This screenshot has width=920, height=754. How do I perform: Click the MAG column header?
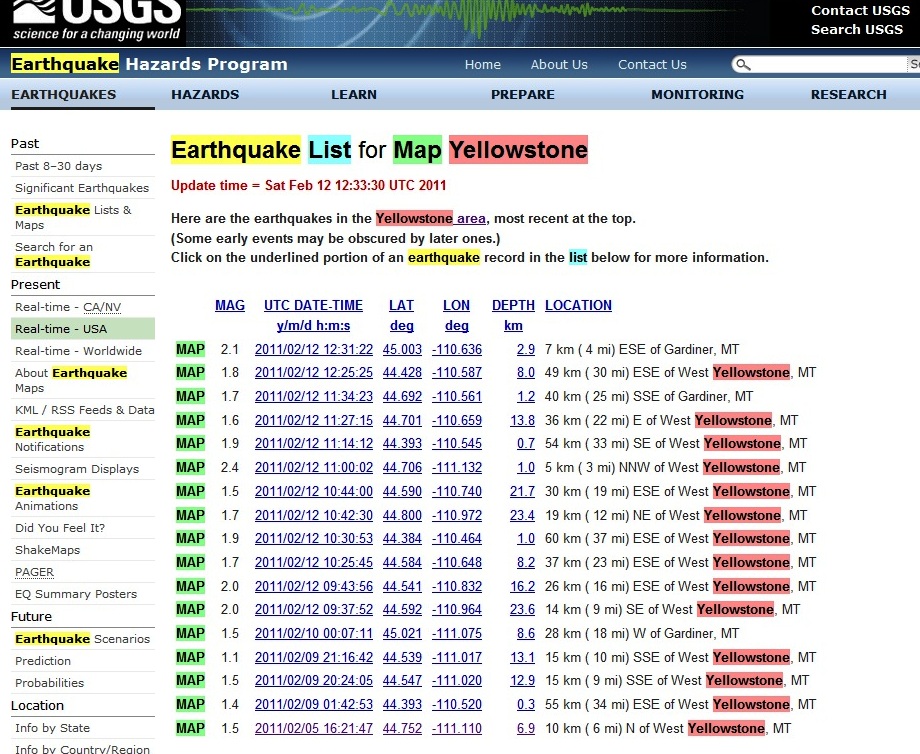pyautogui.click(x=230, y=306)
